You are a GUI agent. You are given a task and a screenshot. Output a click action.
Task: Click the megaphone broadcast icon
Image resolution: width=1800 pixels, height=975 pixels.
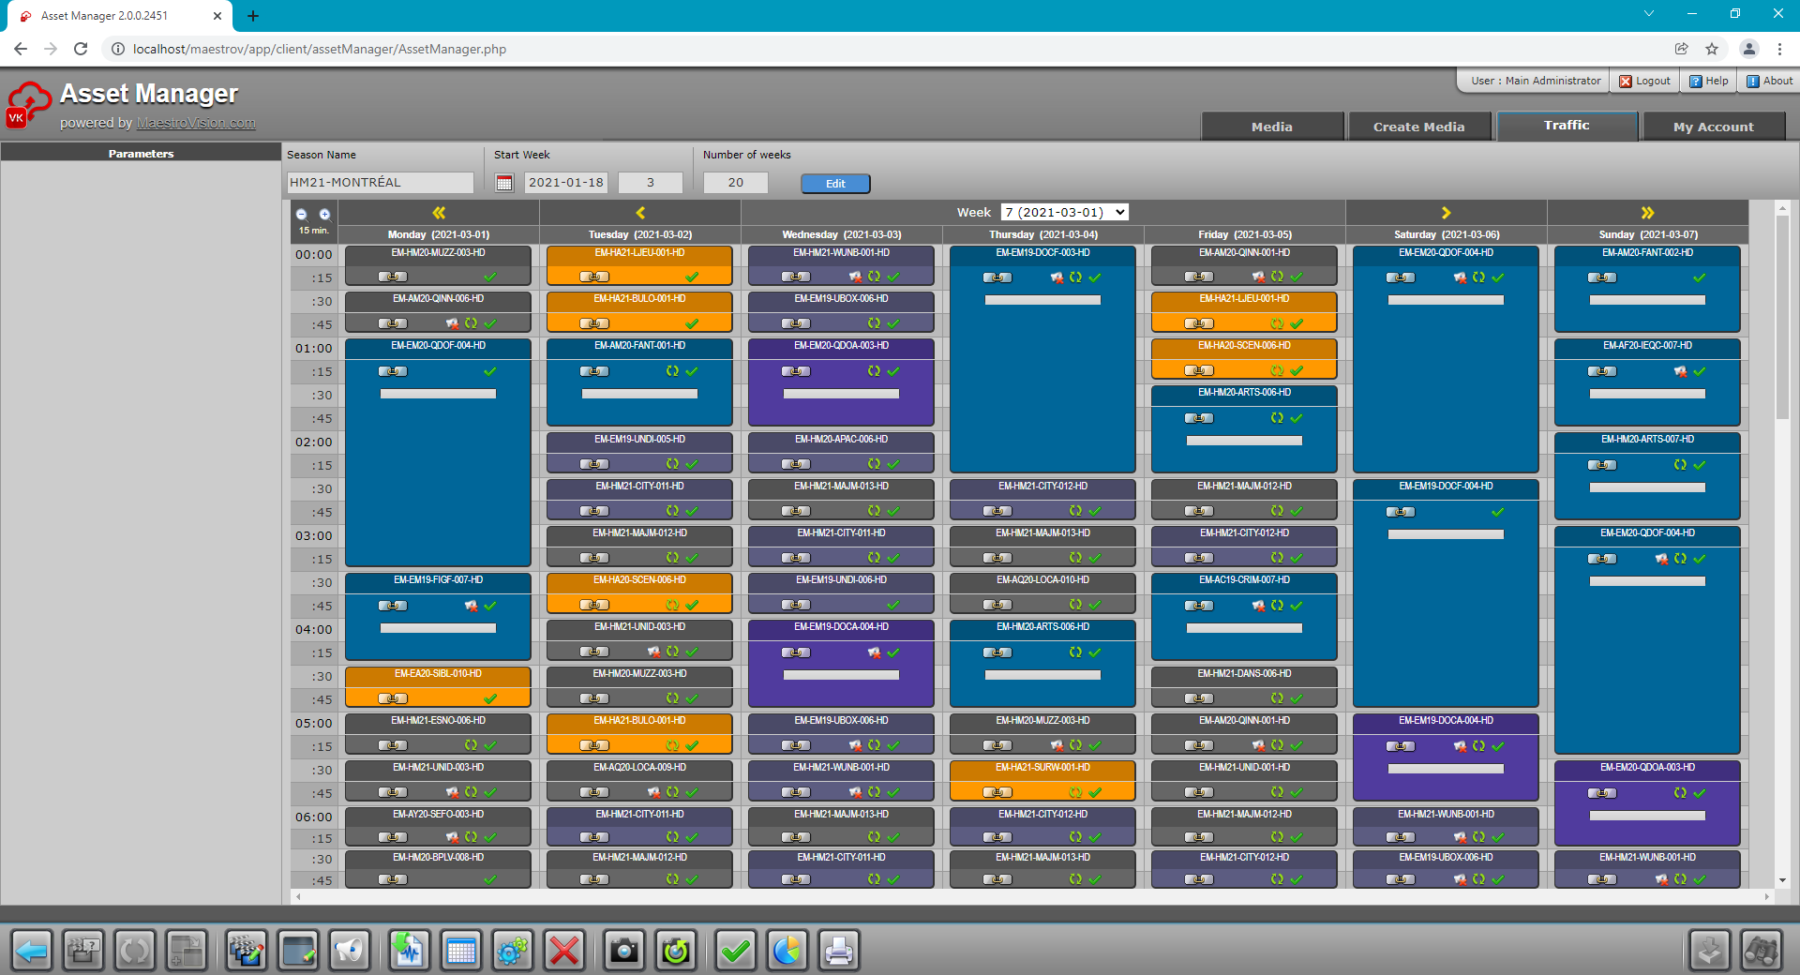point(349,951)
